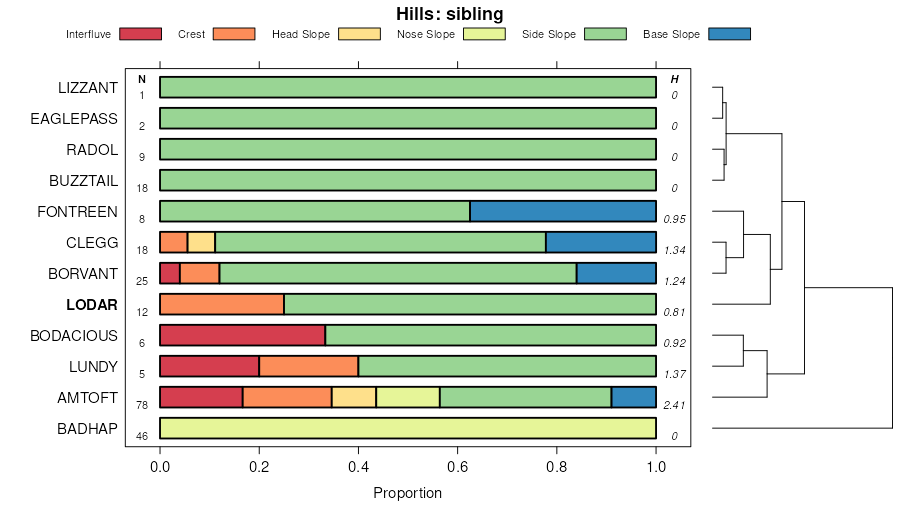Click the Interfluve red legend swatch
The height and width of the screenshot is (520, 900).
140,34
